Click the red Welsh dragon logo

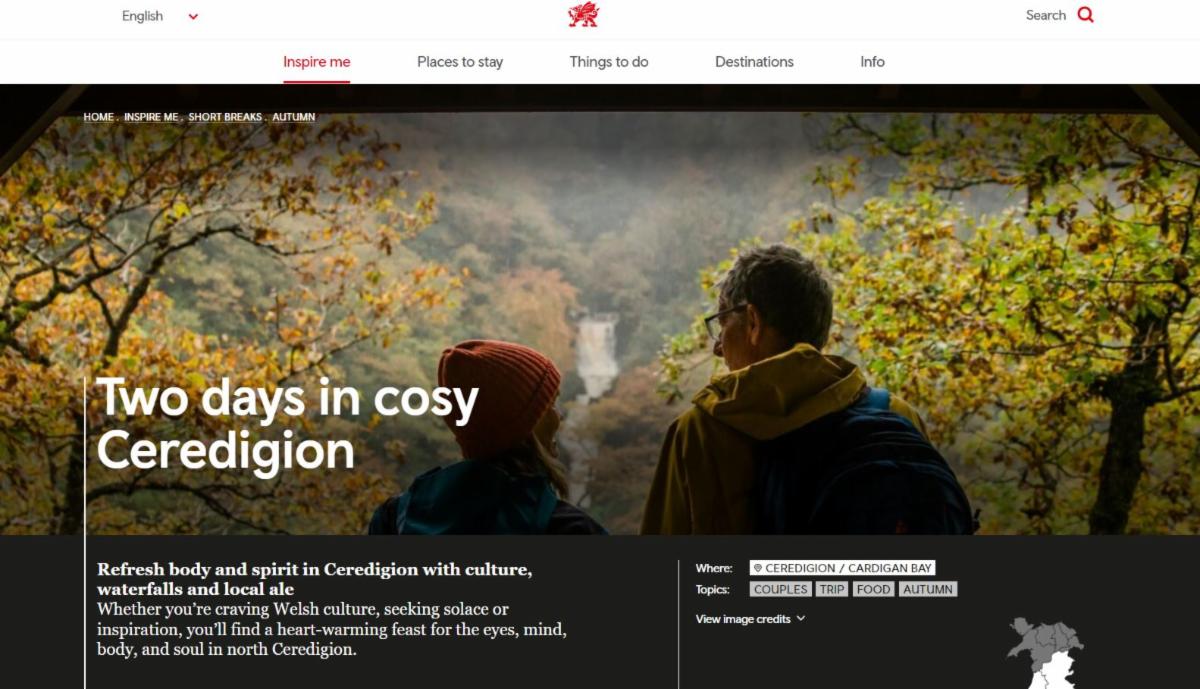click(x=583, y=15)
